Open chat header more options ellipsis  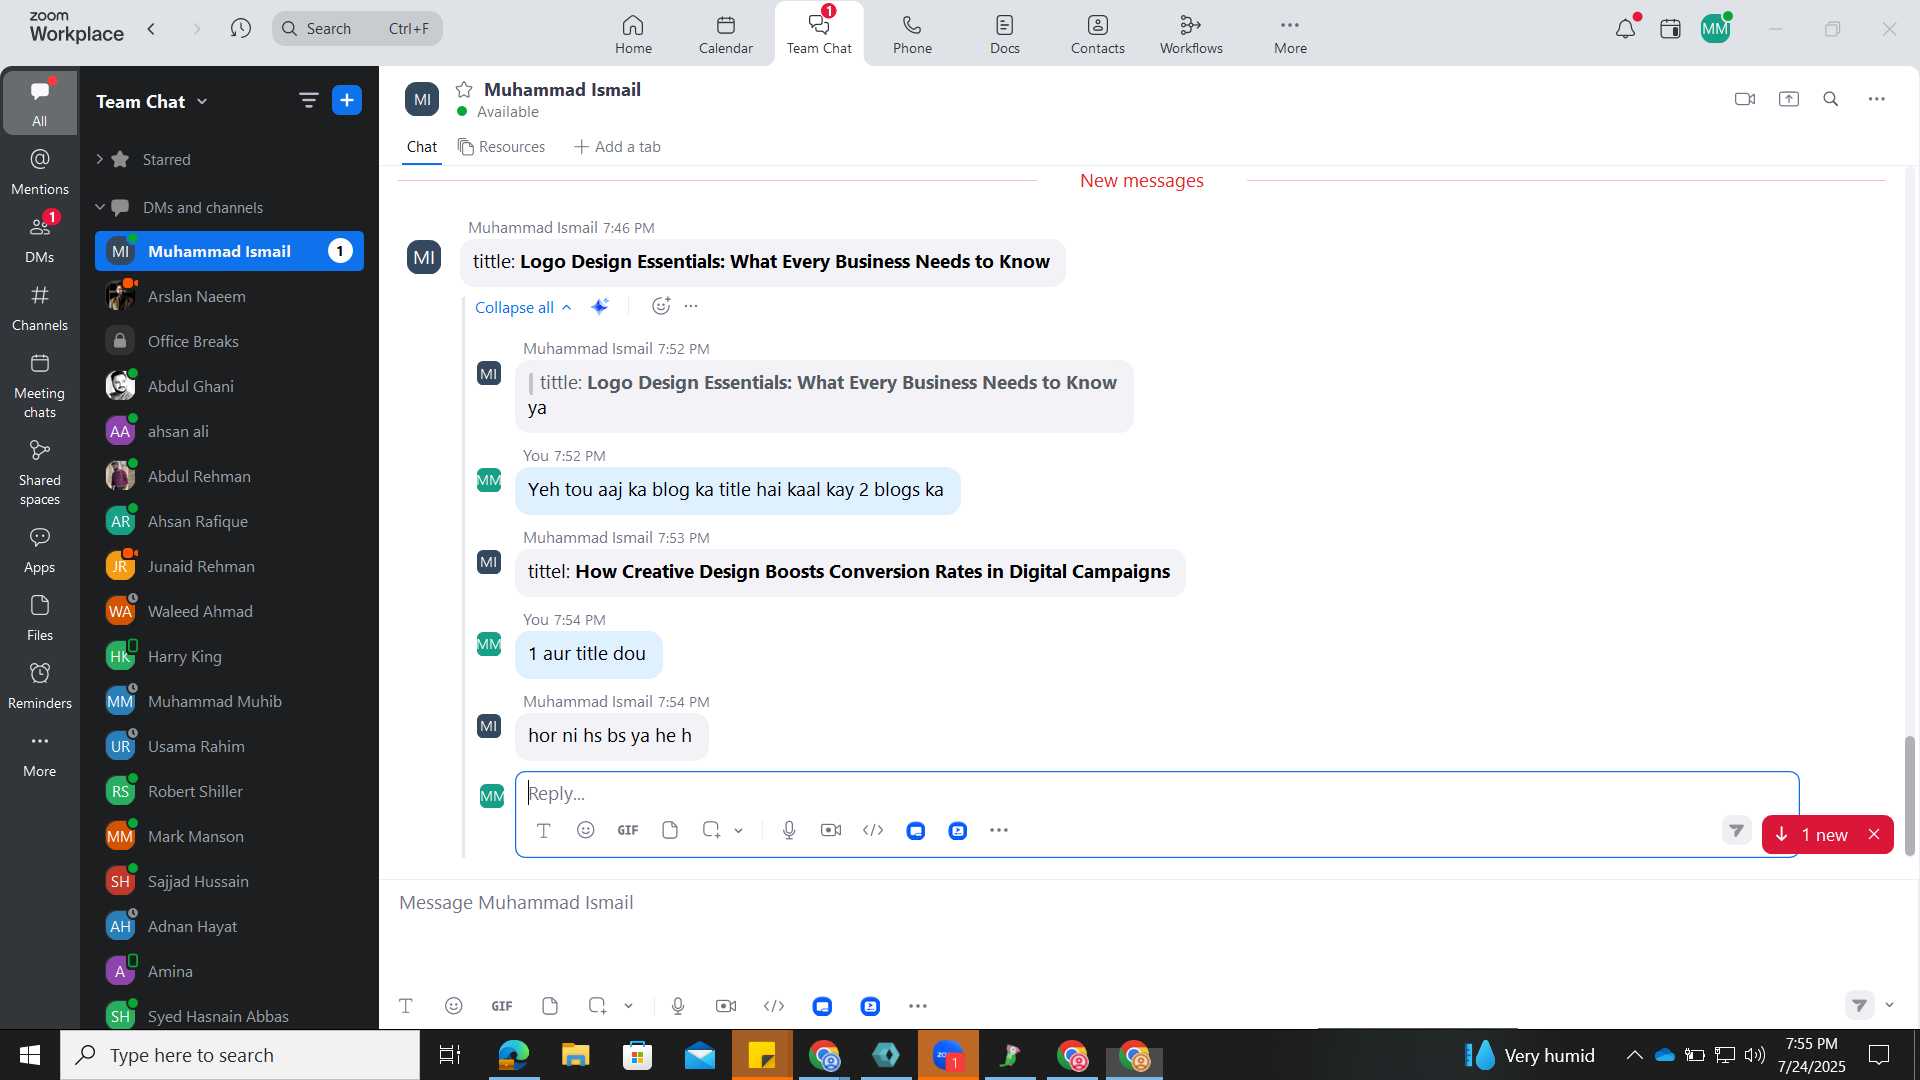(x=1877, y=99)
